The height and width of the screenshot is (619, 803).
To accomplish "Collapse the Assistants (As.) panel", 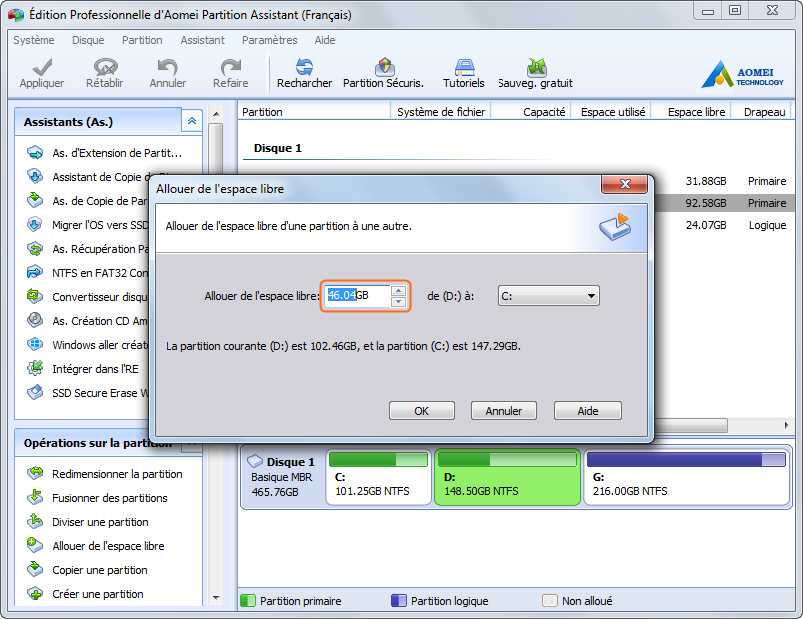I will point(192,121).
